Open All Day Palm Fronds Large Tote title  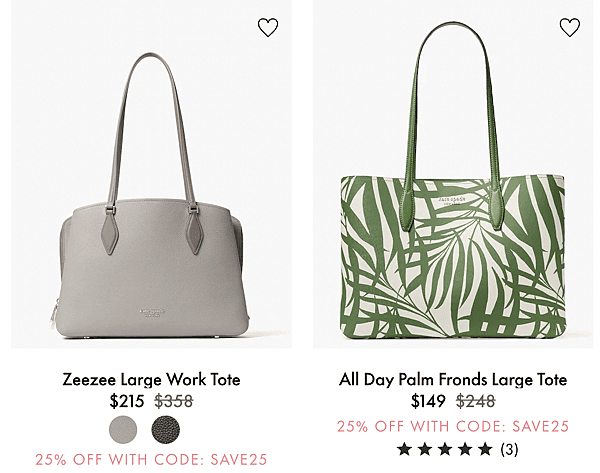453,380
